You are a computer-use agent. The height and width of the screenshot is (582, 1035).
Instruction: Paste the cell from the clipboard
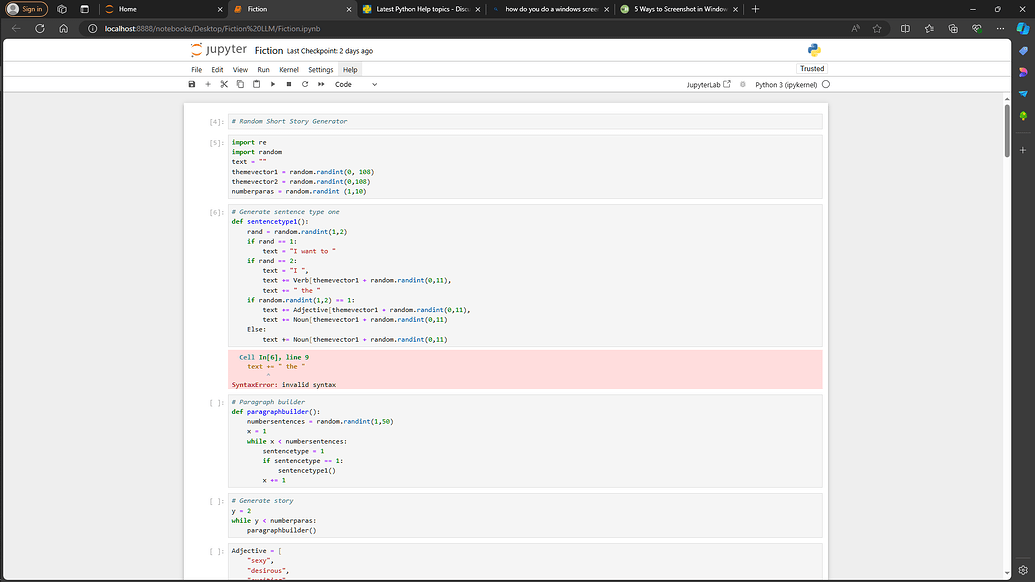coord(257,84)
